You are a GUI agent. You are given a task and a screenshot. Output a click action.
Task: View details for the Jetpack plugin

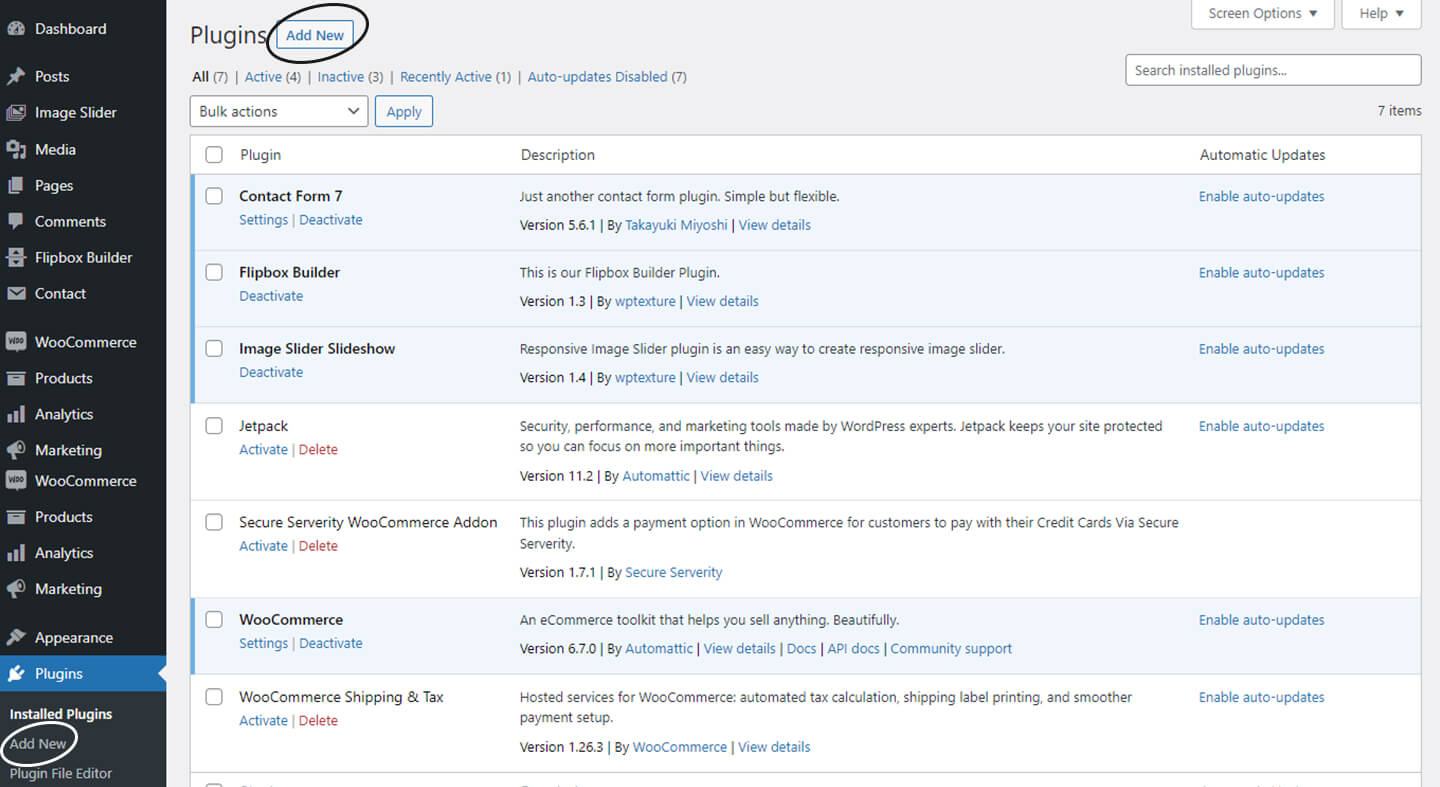pos(737,476)
